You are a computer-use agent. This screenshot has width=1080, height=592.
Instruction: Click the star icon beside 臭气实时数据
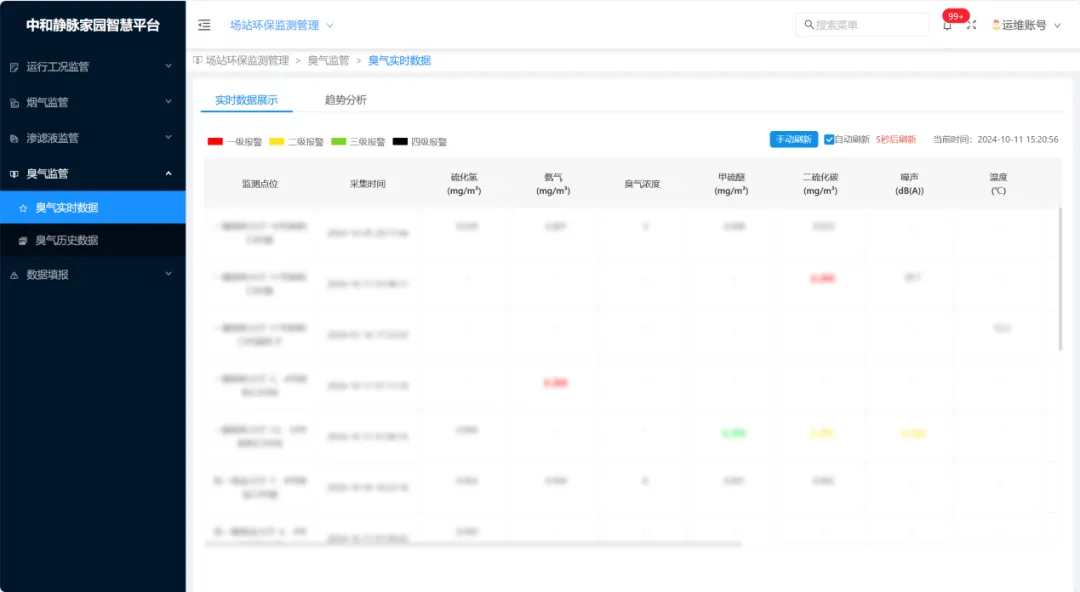pos(23,208)
